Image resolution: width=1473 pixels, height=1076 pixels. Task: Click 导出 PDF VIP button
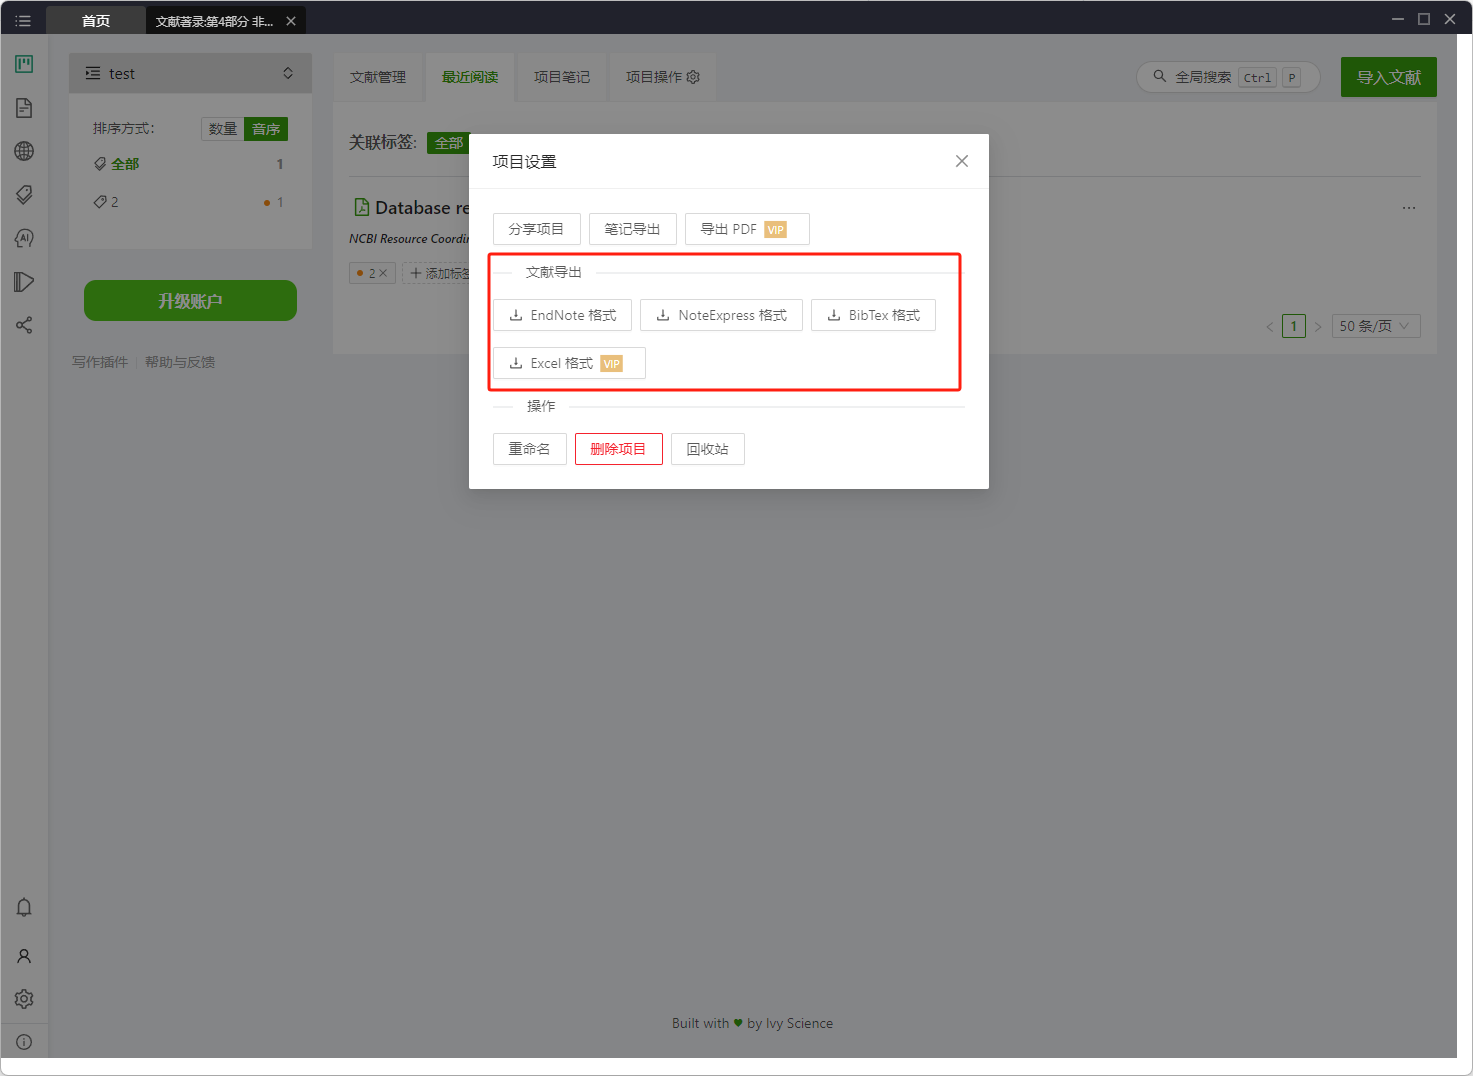(x=747, y=229)
